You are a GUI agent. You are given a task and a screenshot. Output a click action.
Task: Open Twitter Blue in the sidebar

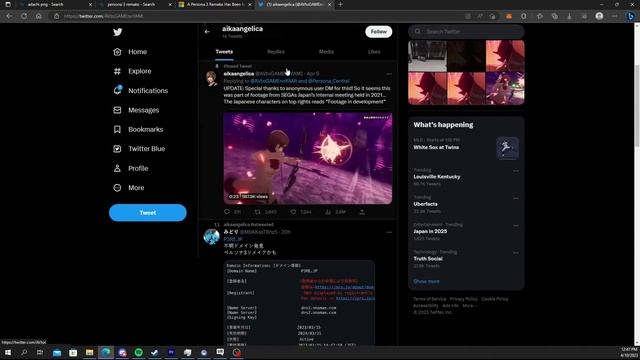tap(139, 149)
